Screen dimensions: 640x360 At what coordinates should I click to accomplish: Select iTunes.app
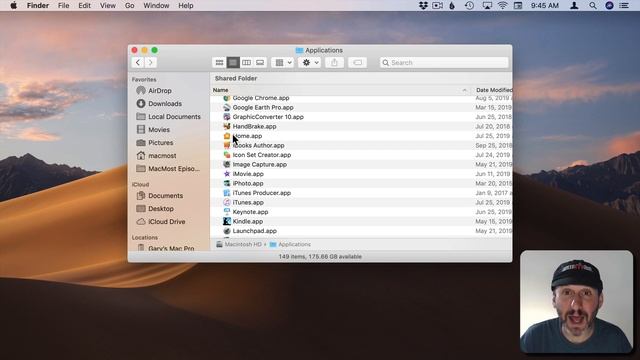[x=248, y=202]
